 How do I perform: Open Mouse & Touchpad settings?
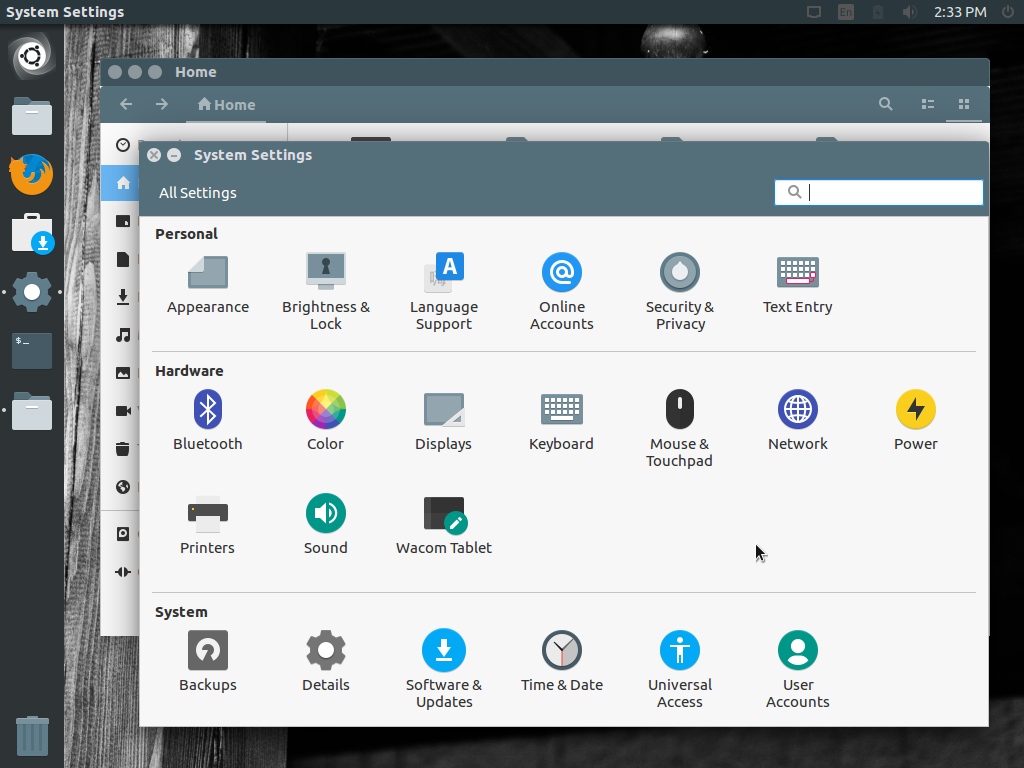[679, 408]
